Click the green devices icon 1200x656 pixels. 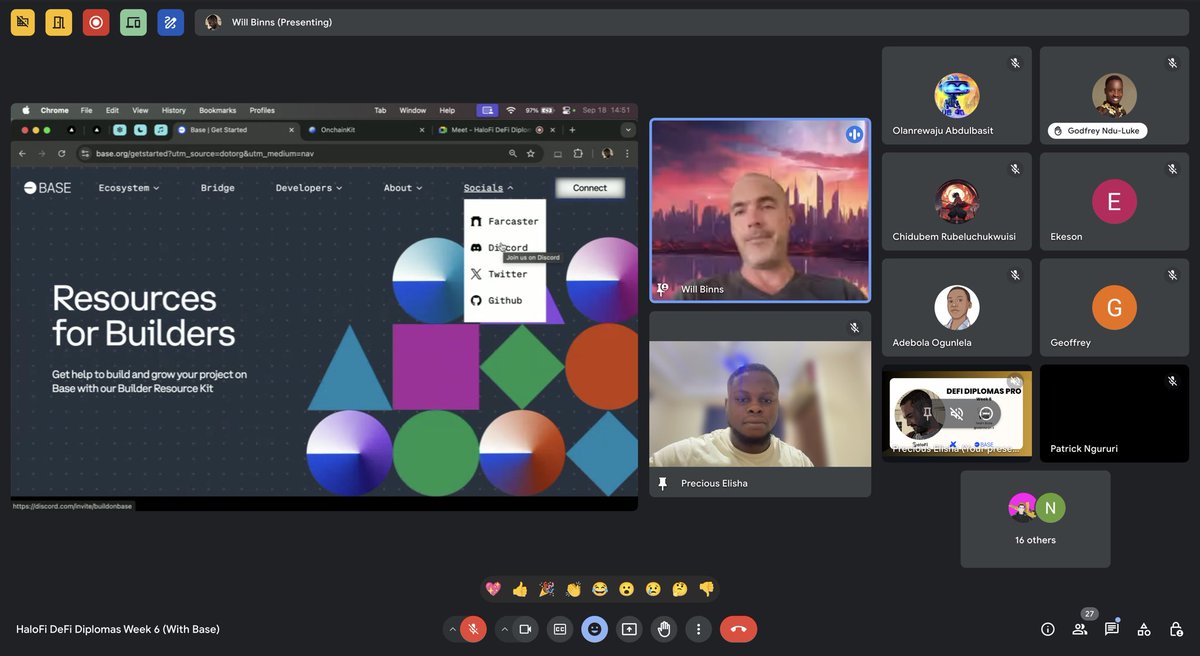133,22
